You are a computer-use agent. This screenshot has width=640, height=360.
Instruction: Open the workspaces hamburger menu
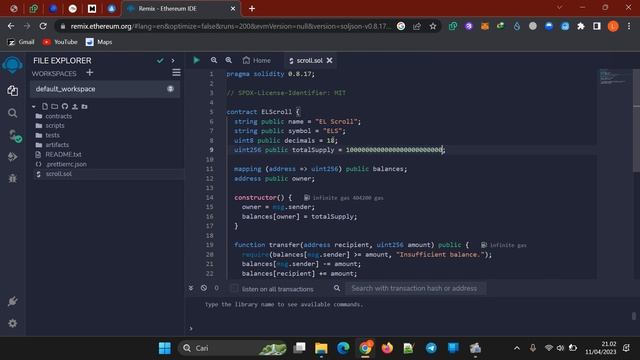point(176,73)
